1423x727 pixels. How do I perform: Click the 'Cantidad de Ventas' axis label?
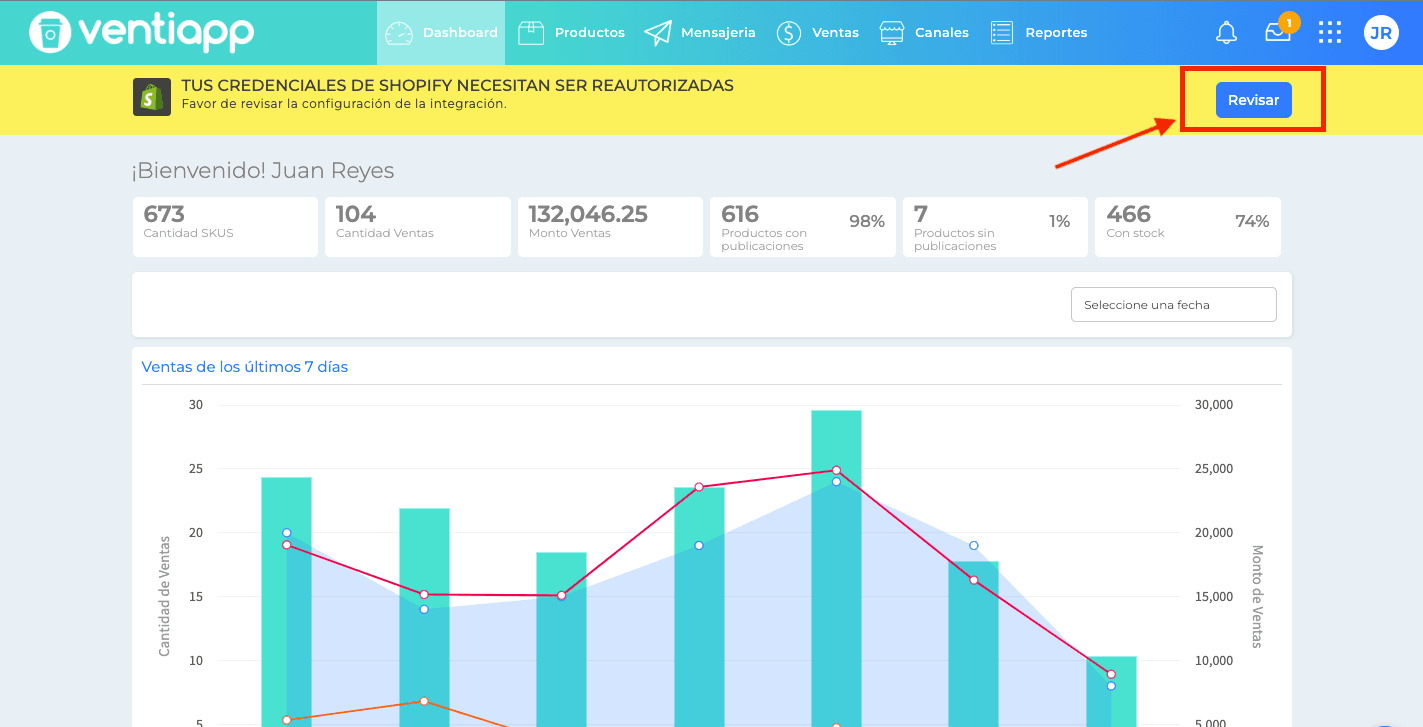[x=165, y=596]
